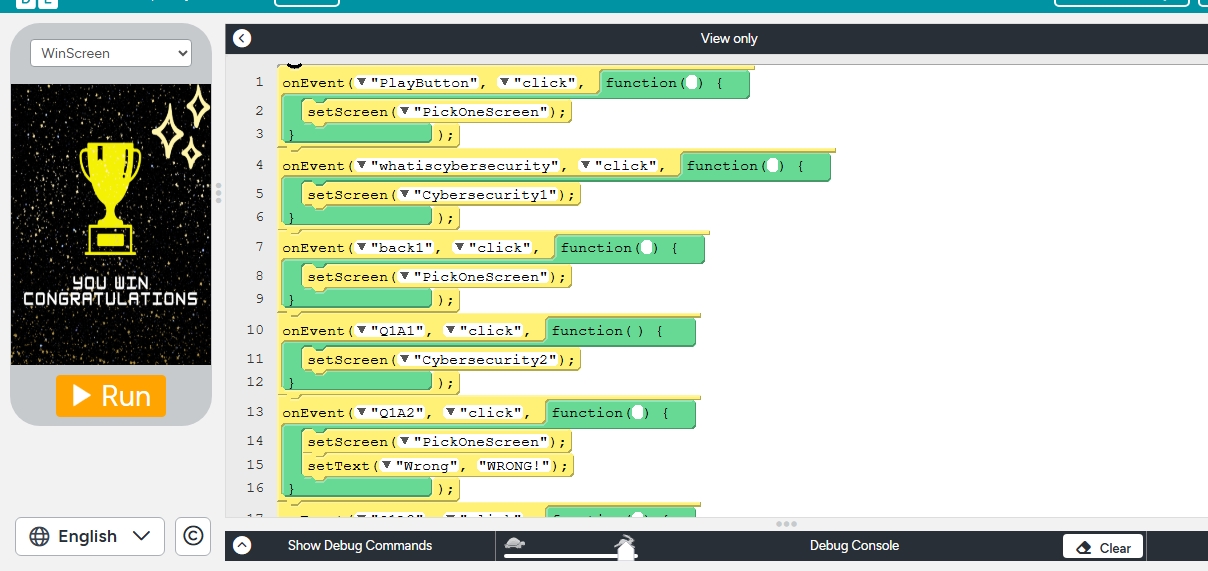The image size is (1208, 571).
Task: Open the "Cybersecurity2" screen dropdown
Action: coord(405,360)
